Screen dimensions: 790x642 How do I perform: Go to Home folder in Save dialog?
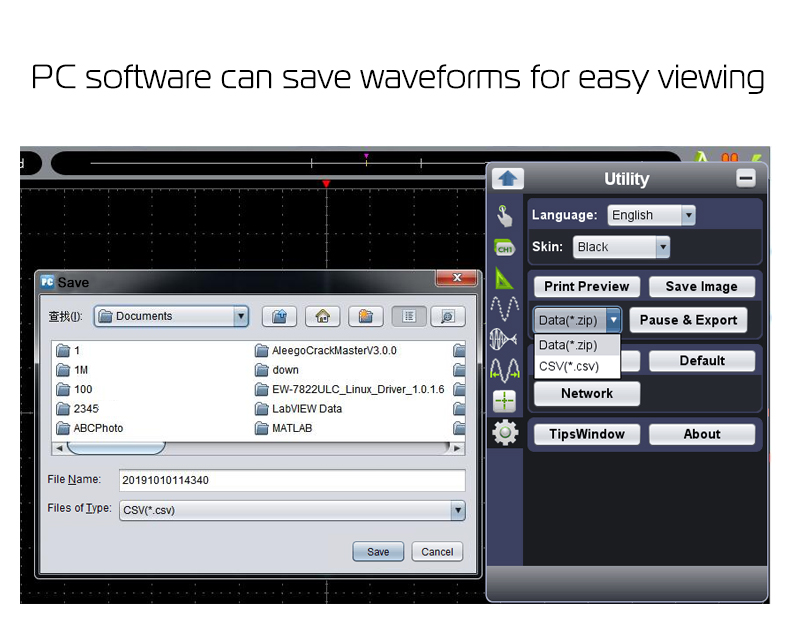[x=322, y=316]
